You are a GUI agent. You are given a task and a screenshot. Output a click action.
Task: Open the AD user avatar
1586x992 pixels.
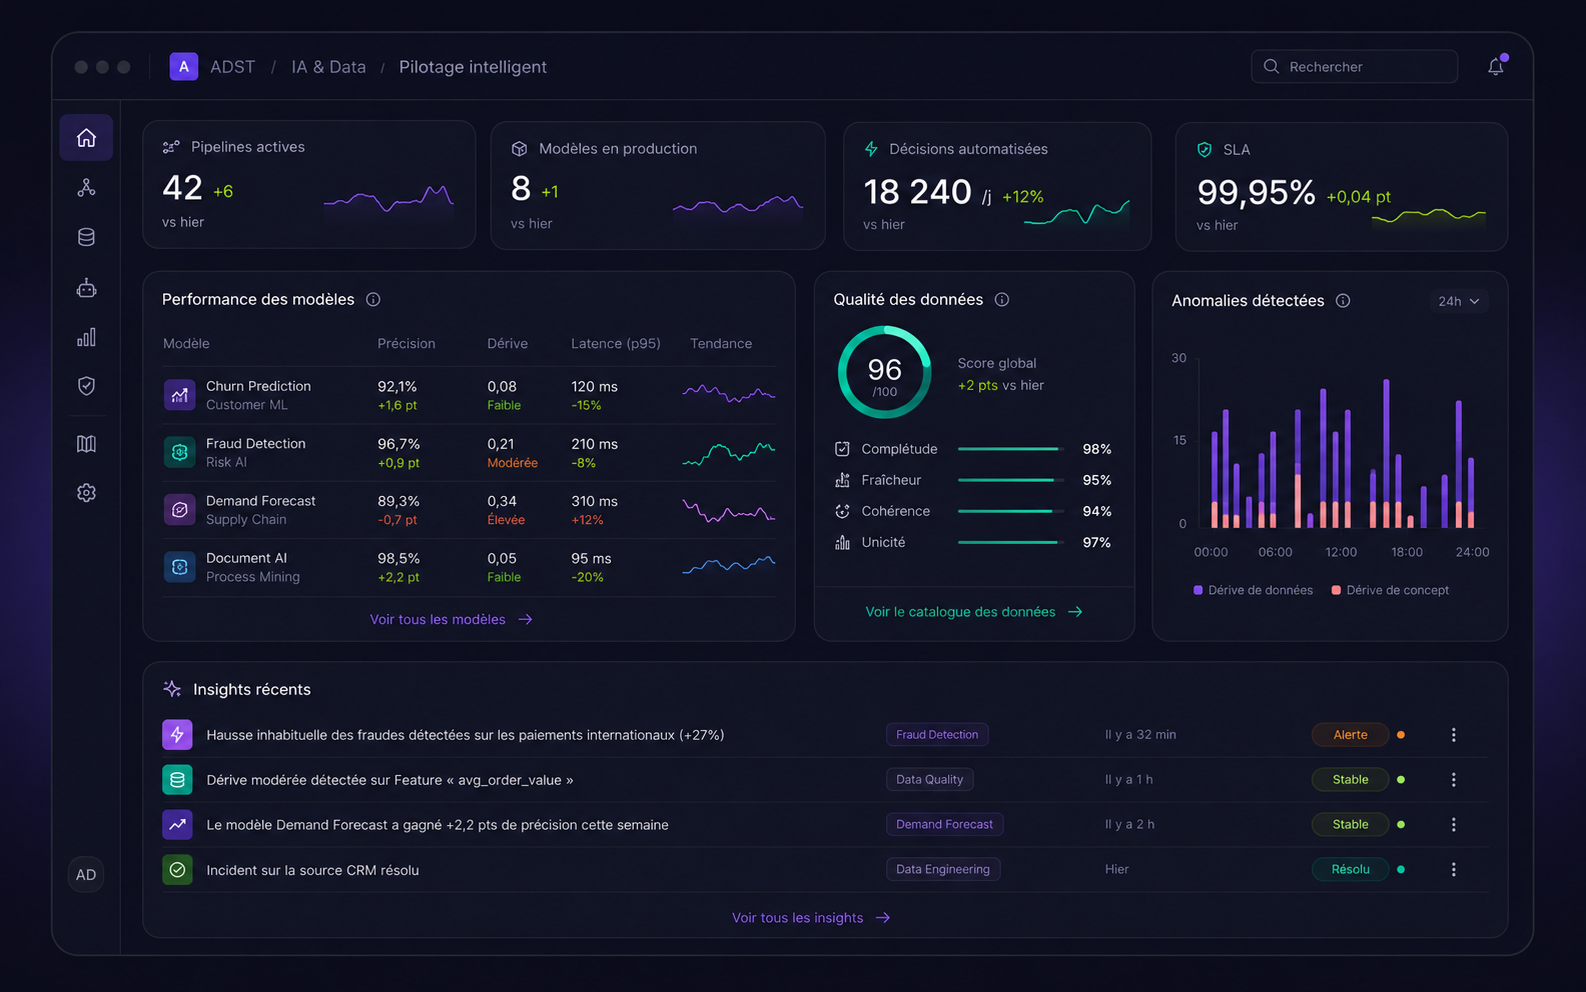[x=86, y=875]
